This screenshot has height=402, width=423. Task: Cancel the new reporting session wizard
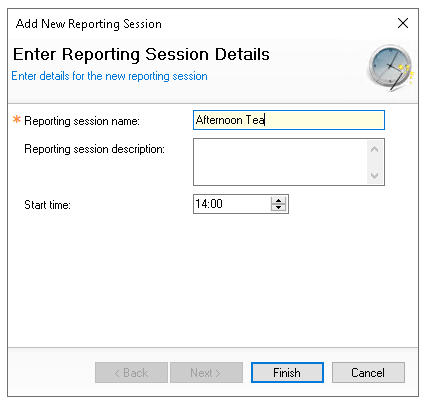click(368, 372)
